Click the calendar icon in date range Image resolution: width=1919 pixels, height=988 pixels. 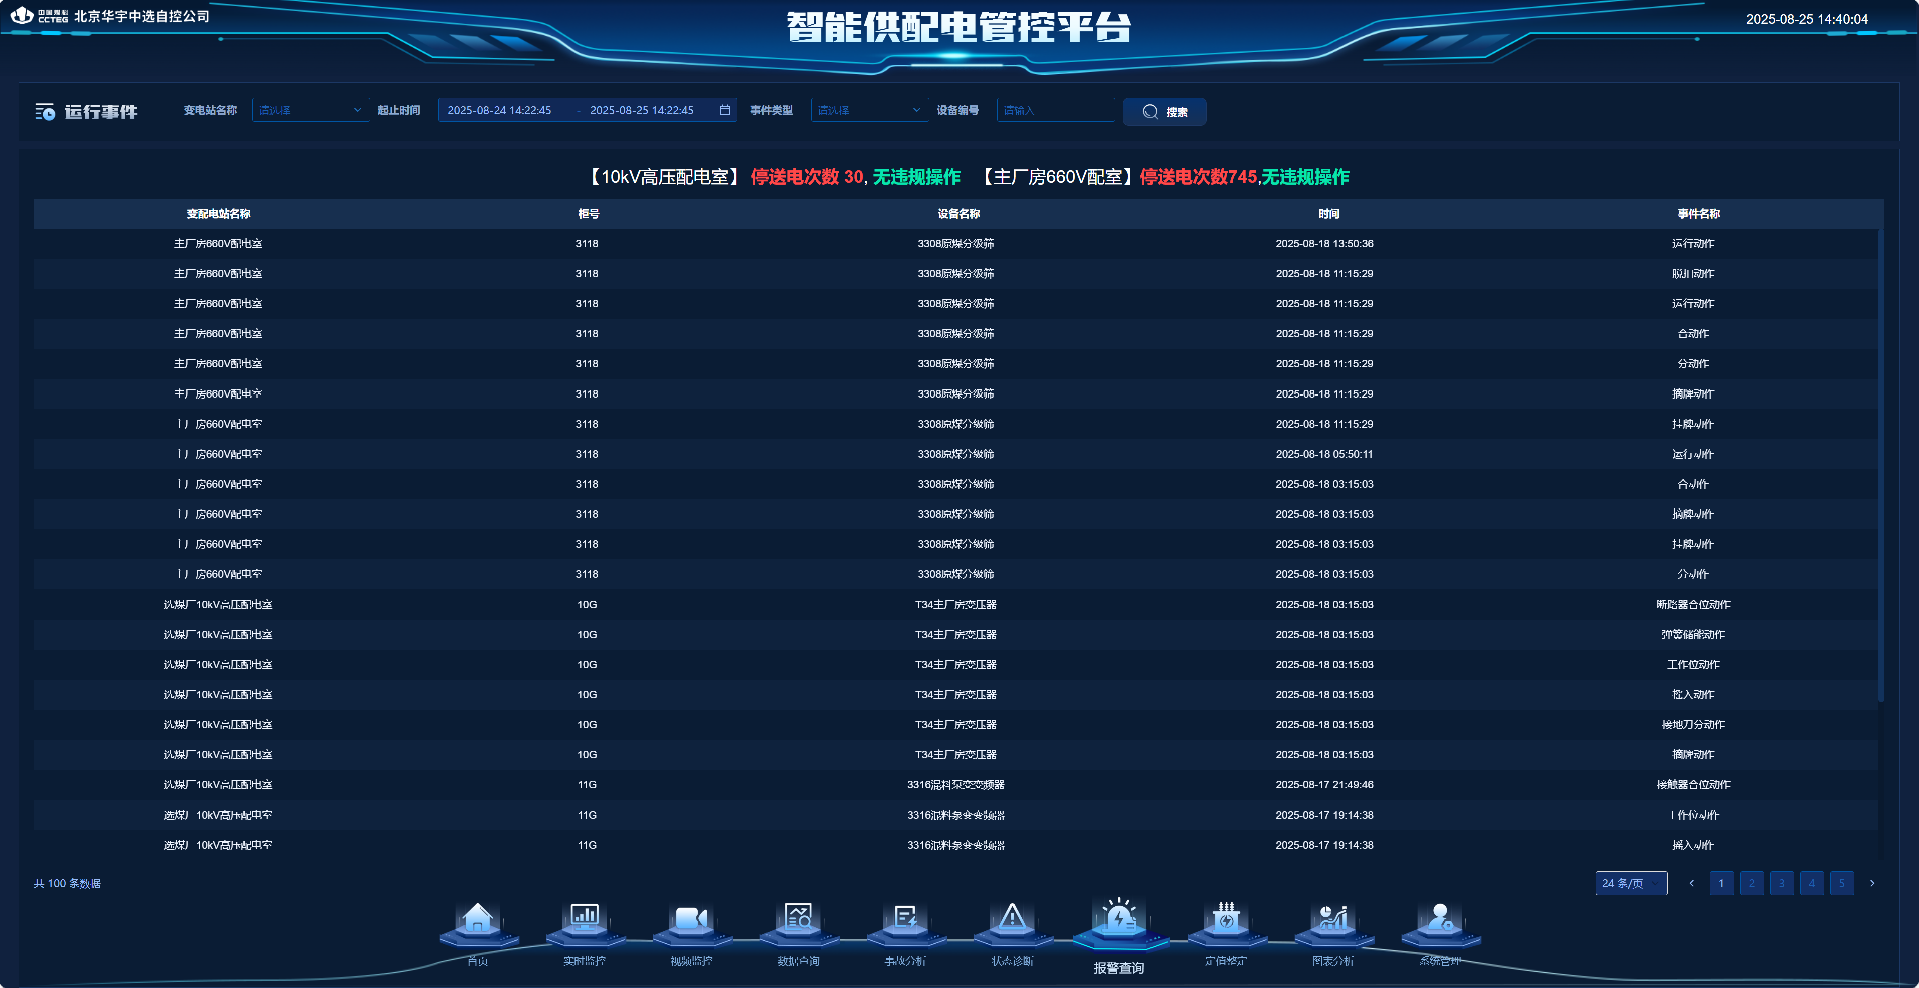coord(725,110)
